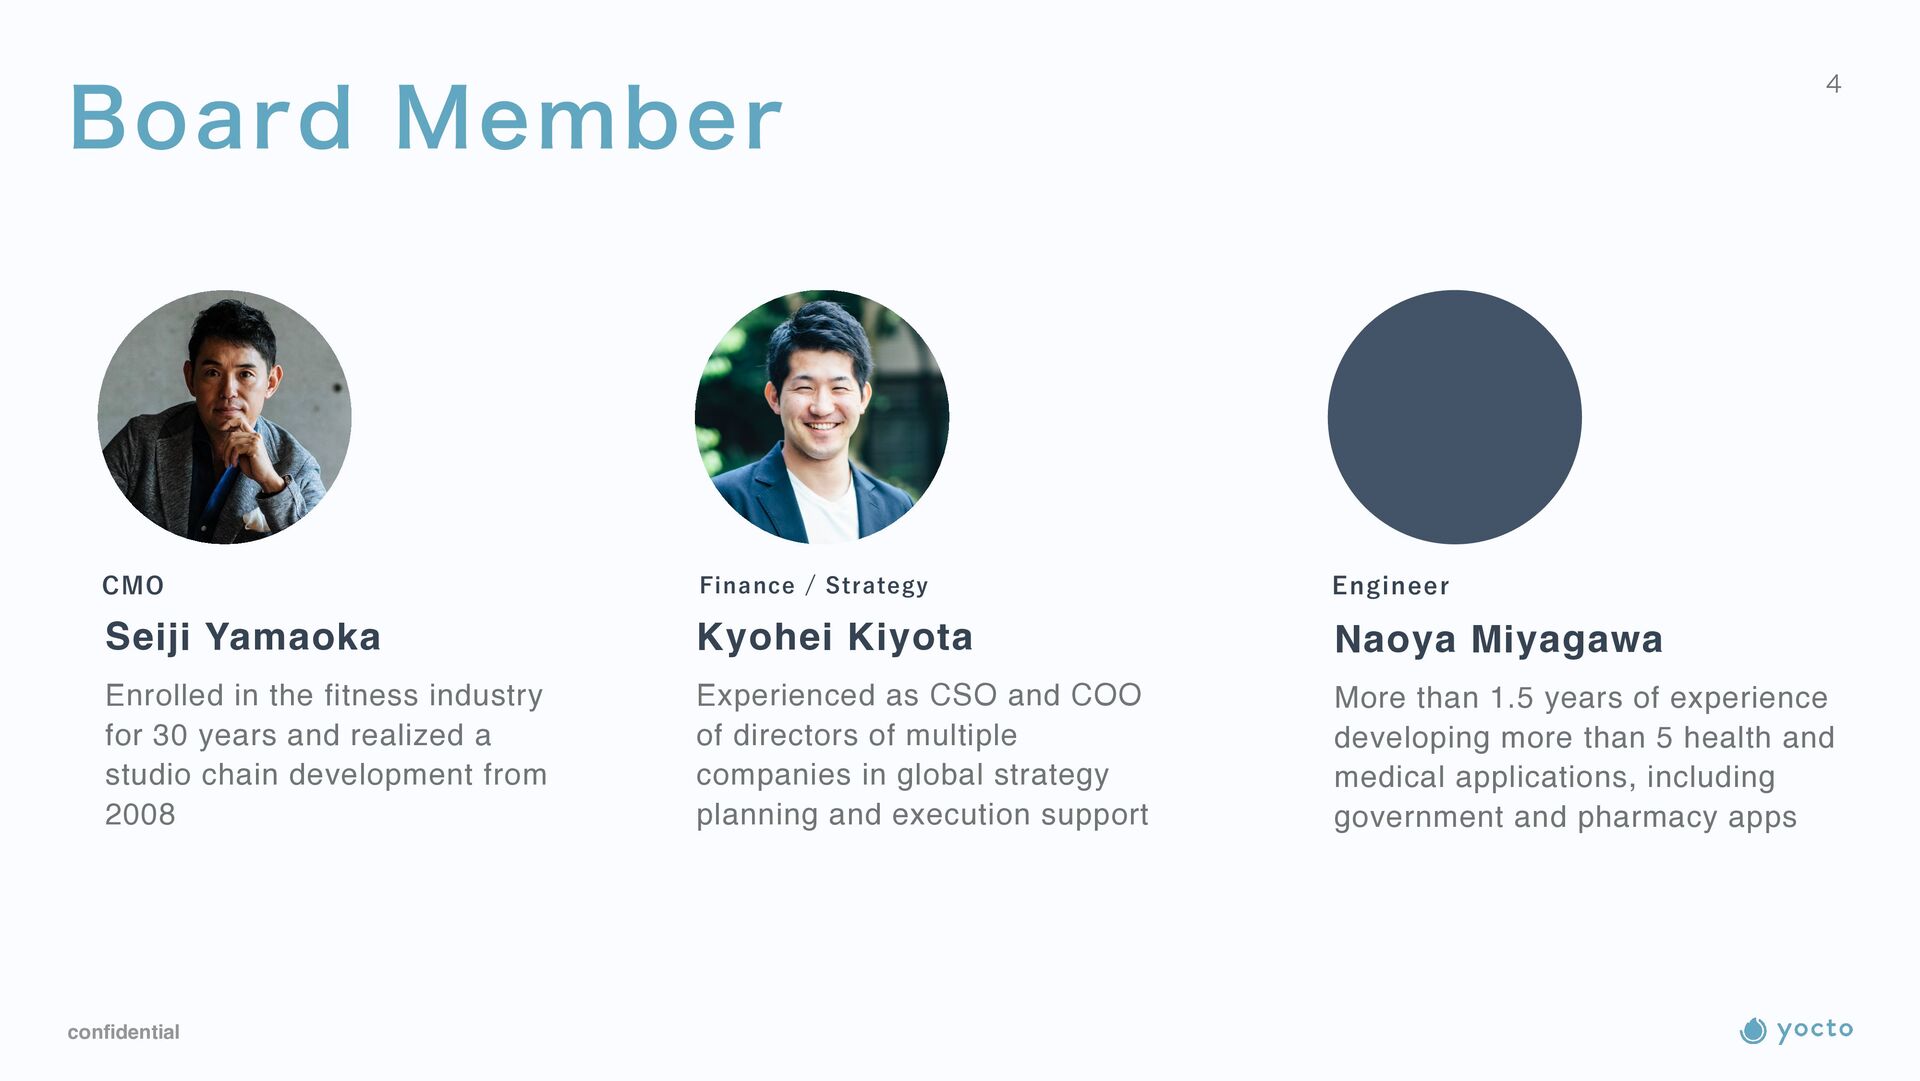Select Seiji Yamaoka's circular portrait photo

[225, 417]
